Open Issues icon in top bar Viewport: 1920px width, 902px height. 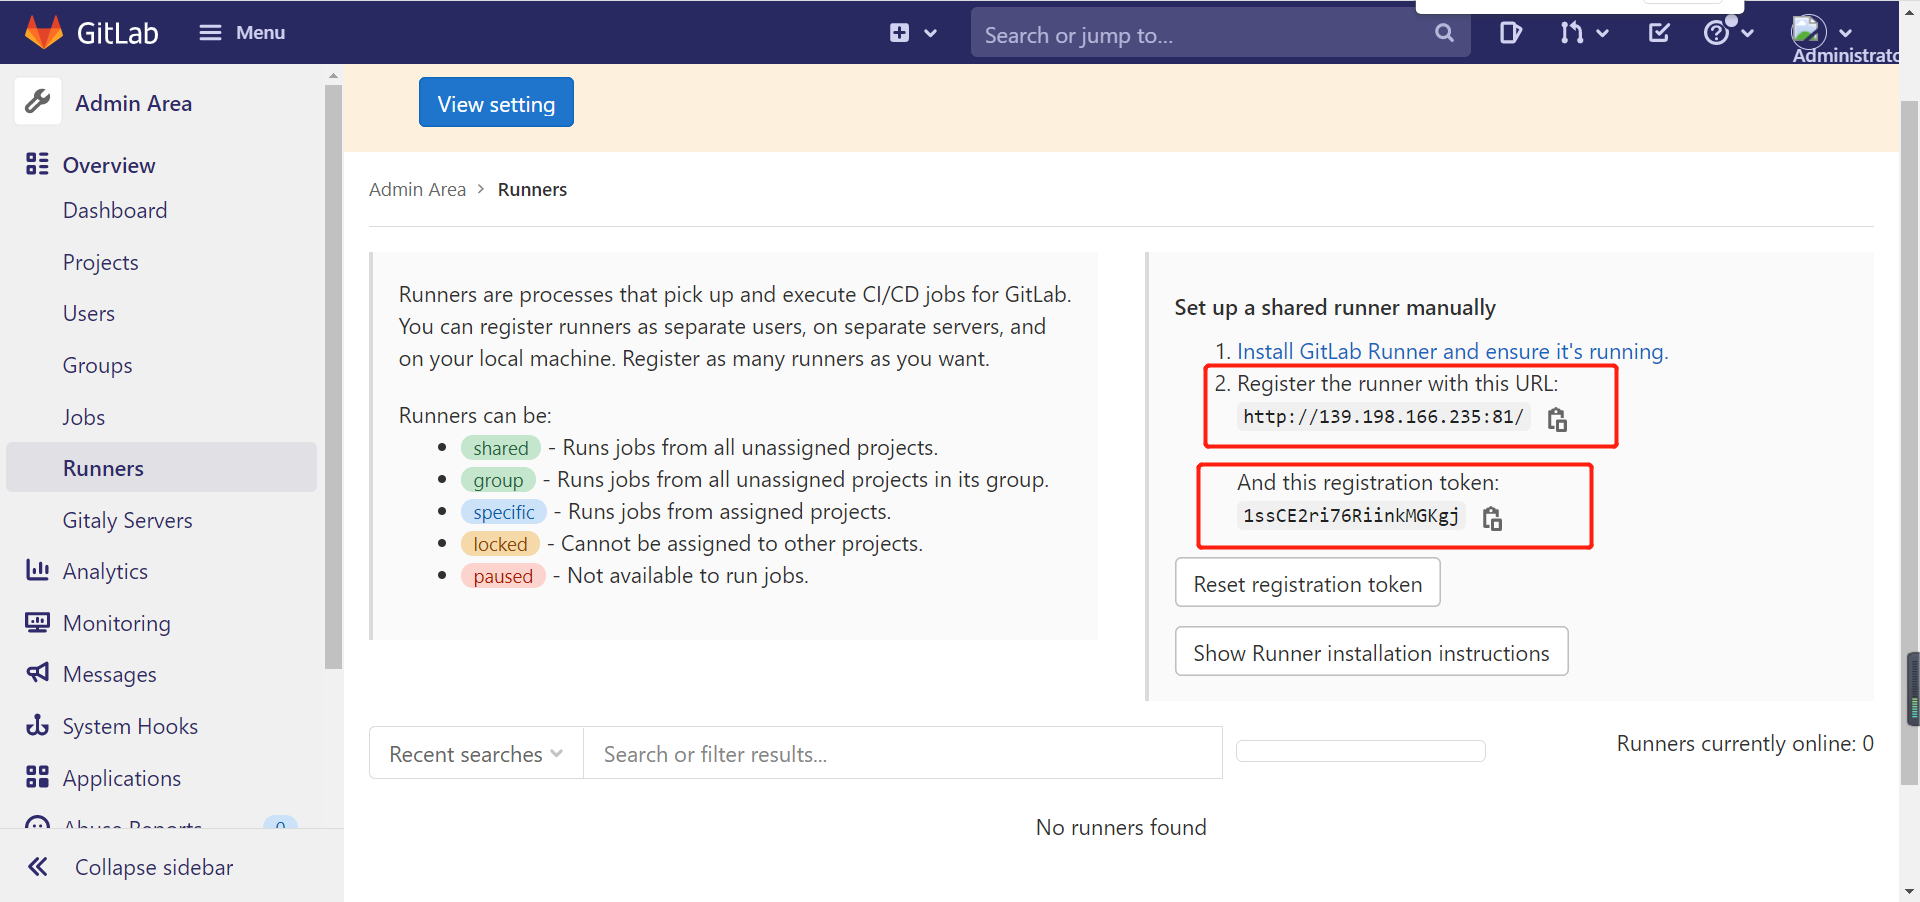point(1511,33)
